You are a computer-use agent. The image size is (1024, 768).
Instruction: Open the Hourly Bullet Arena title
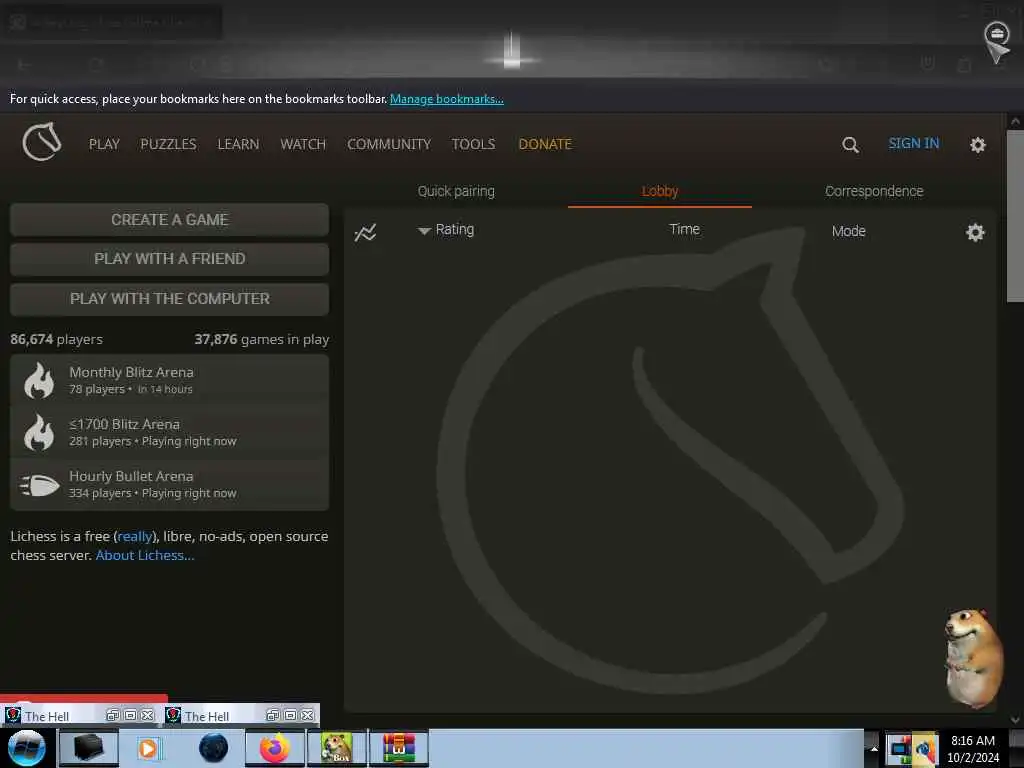[131, 477]
